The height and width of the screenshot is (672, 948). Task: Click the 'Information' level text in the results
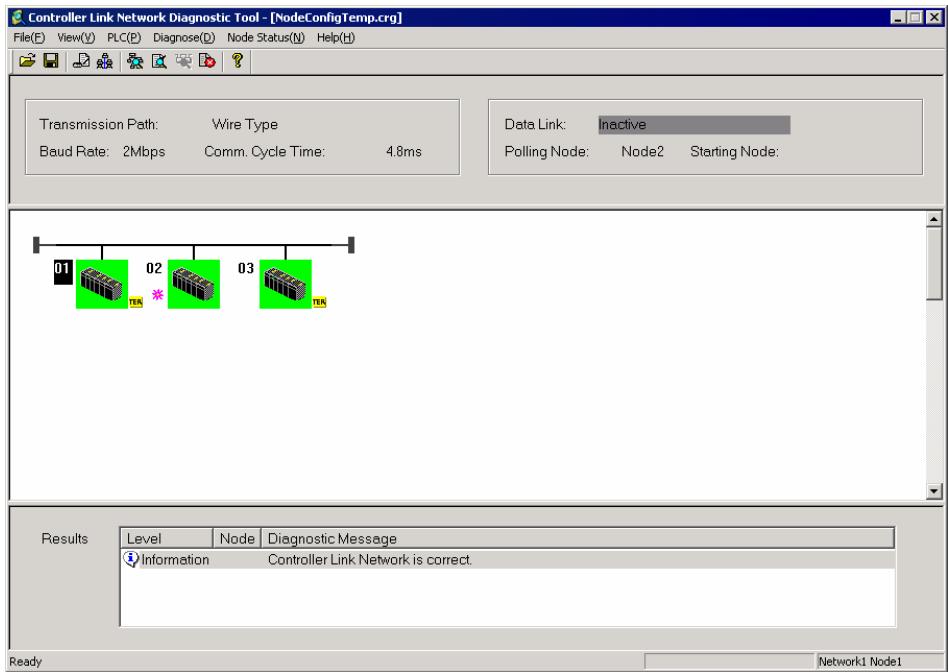coord(175,559)
